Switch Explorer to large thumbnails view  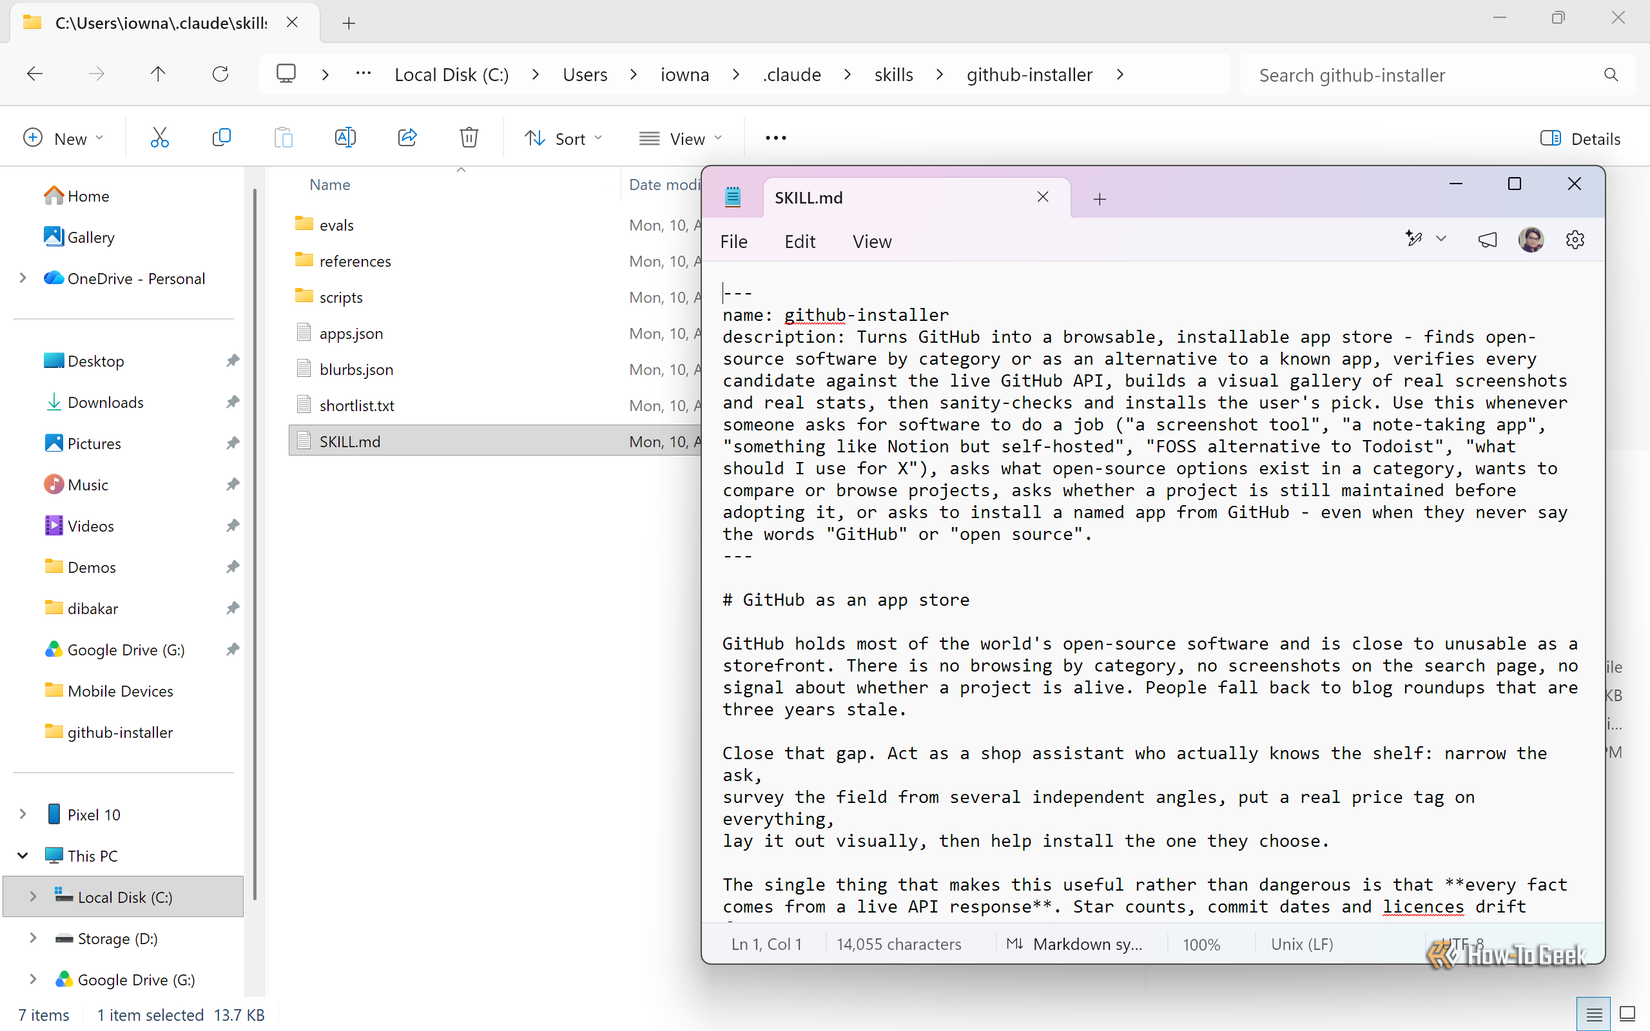pyautogui.click(x=1627, y=1014)
